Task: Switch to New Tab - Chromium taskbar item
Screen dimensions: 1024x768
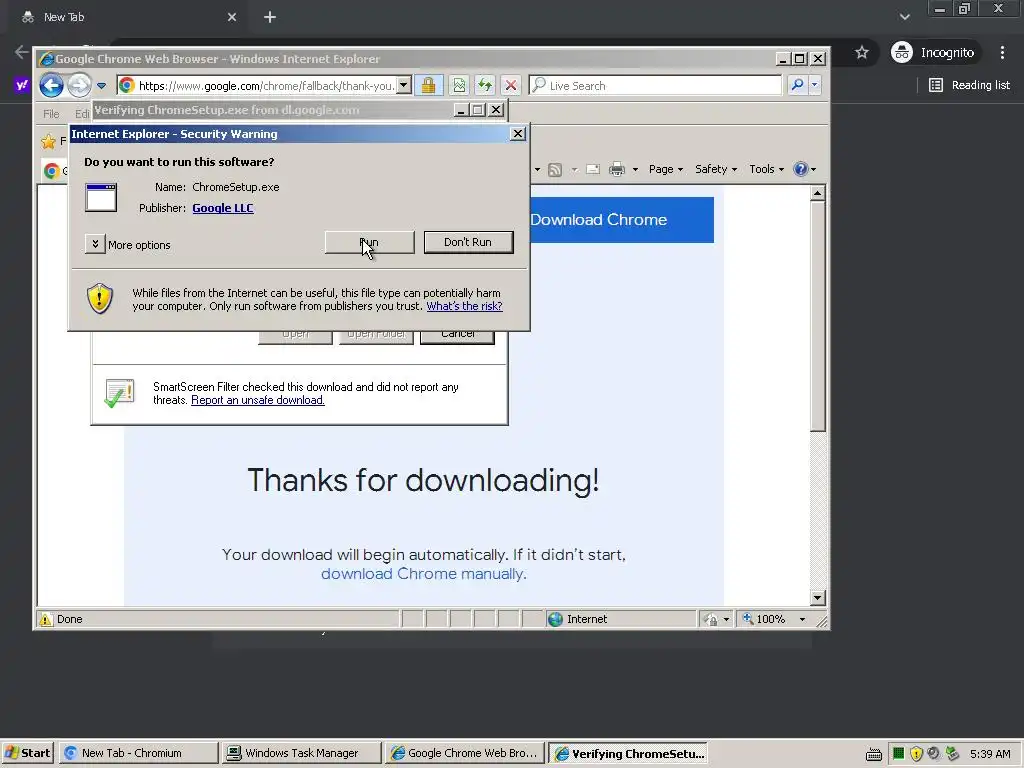Action: (x=138, y=753)
